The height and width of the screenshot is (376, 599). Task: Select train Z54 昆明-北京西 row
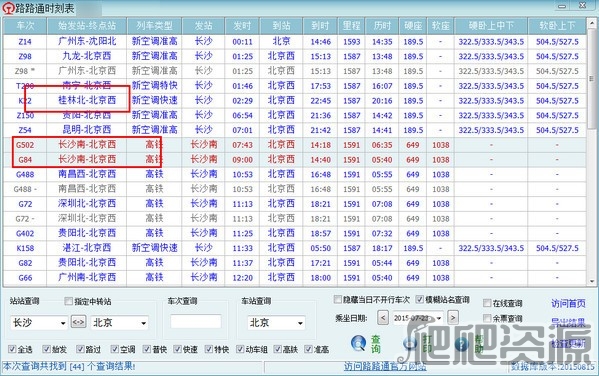(x=294, y=130)
